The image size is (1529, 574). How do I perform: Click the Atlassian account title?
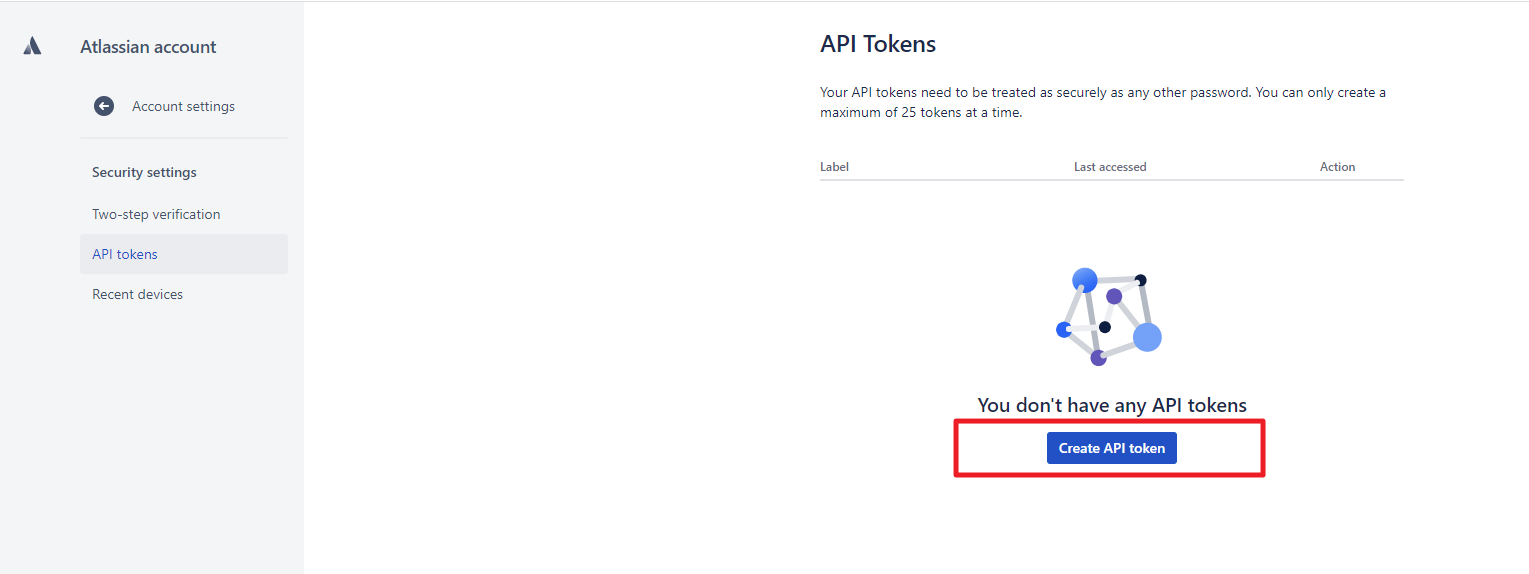[x=148, y=47]
